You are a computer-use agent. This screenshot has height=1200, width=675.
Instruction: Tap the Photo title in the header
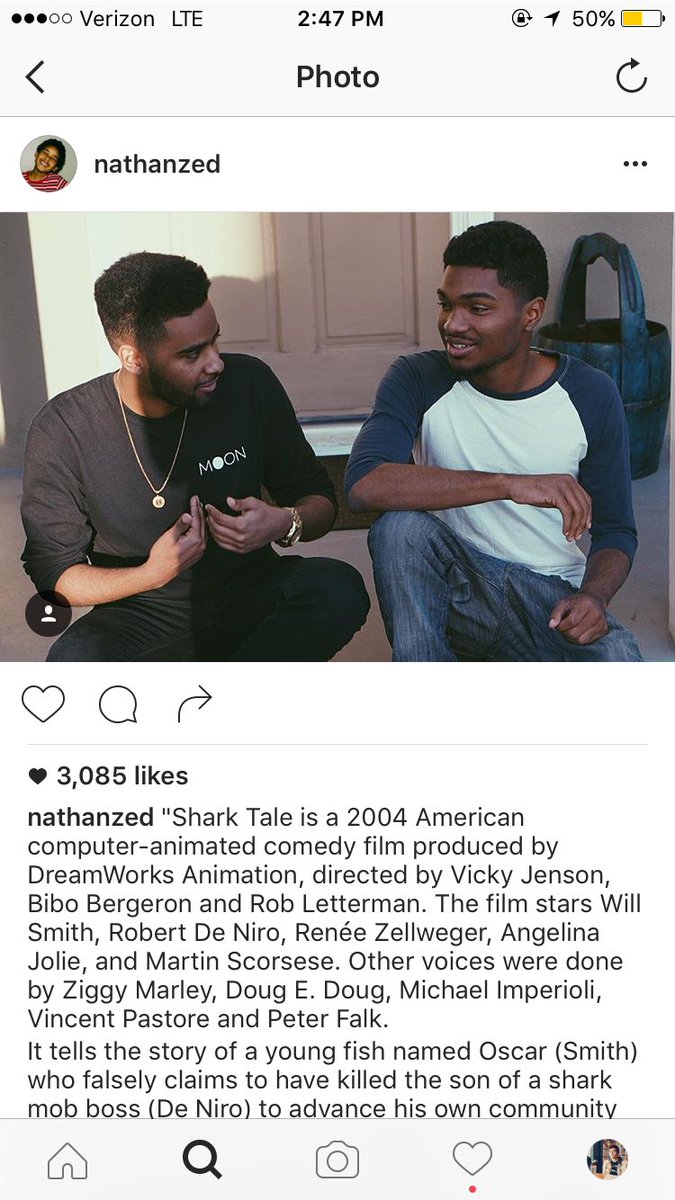pyautogui.click(x=338, y=77)
